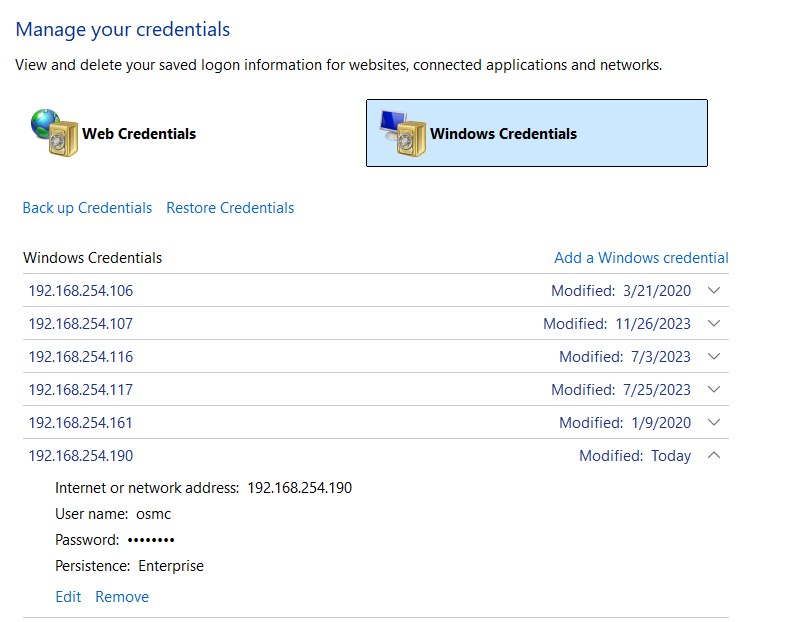Open Back up Credentials link
The height and width of the screenshot is (622, 793).
click(x=87, y=208)
